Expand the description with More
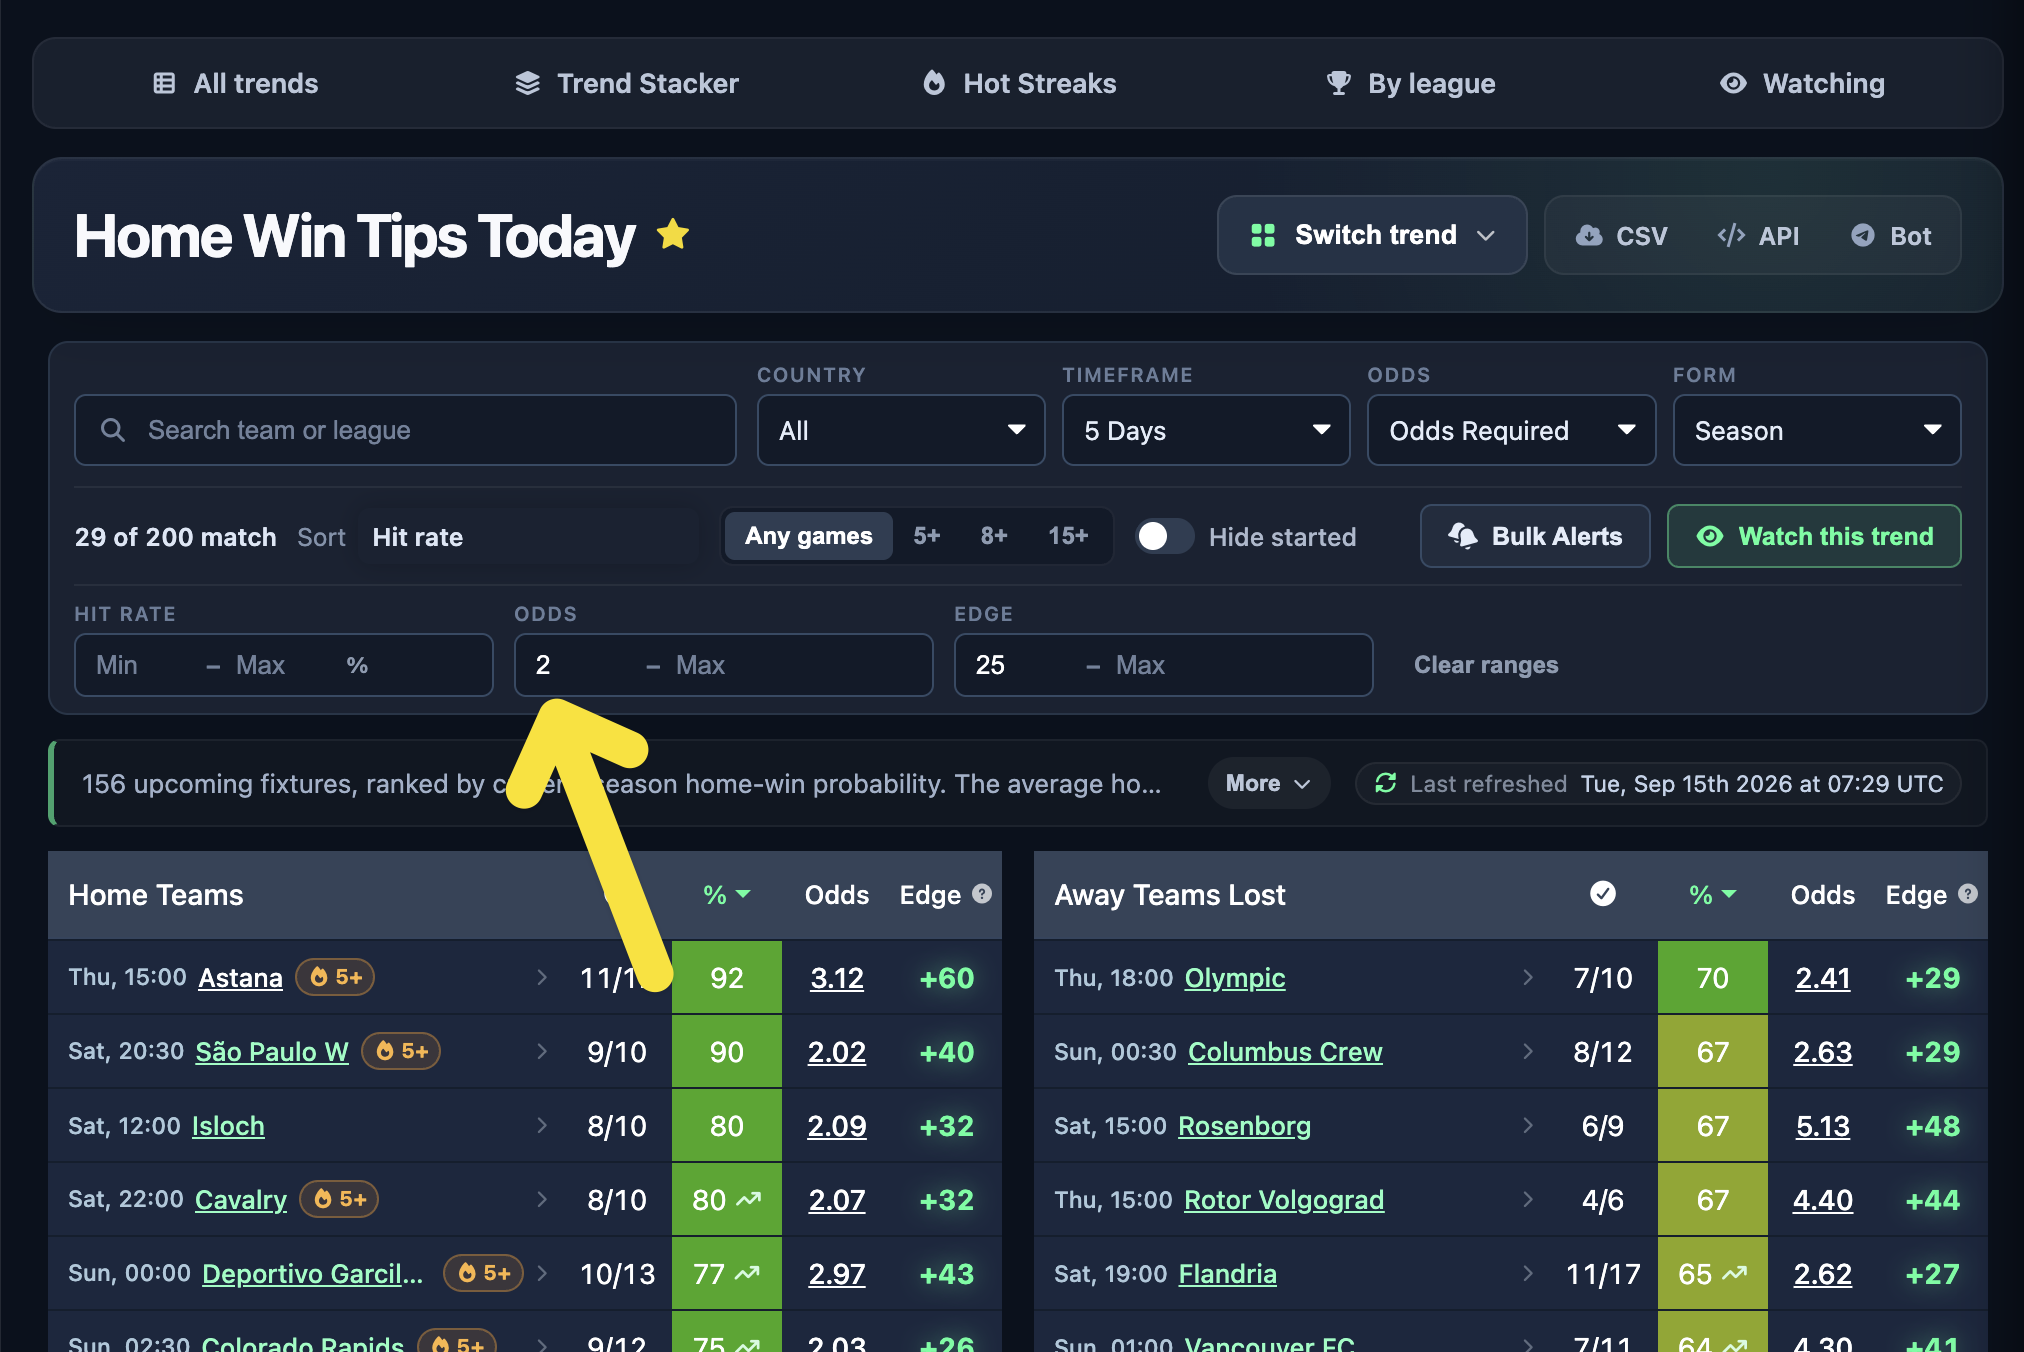 pos(1268,783)
